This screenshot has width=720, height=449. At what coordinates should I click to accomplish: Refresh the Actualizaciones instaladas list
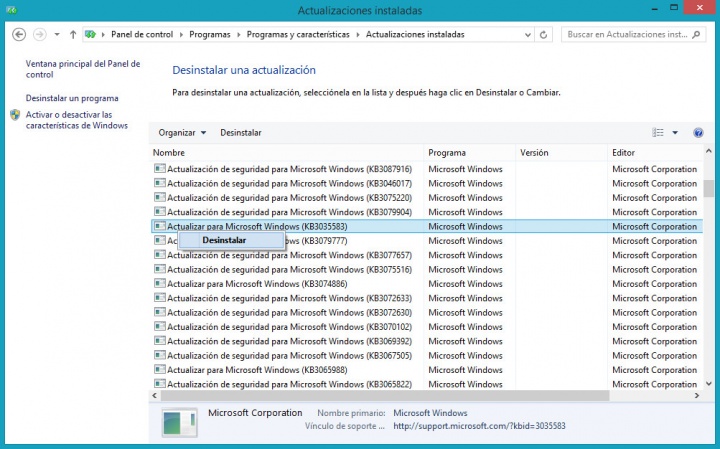coord(544,34)
